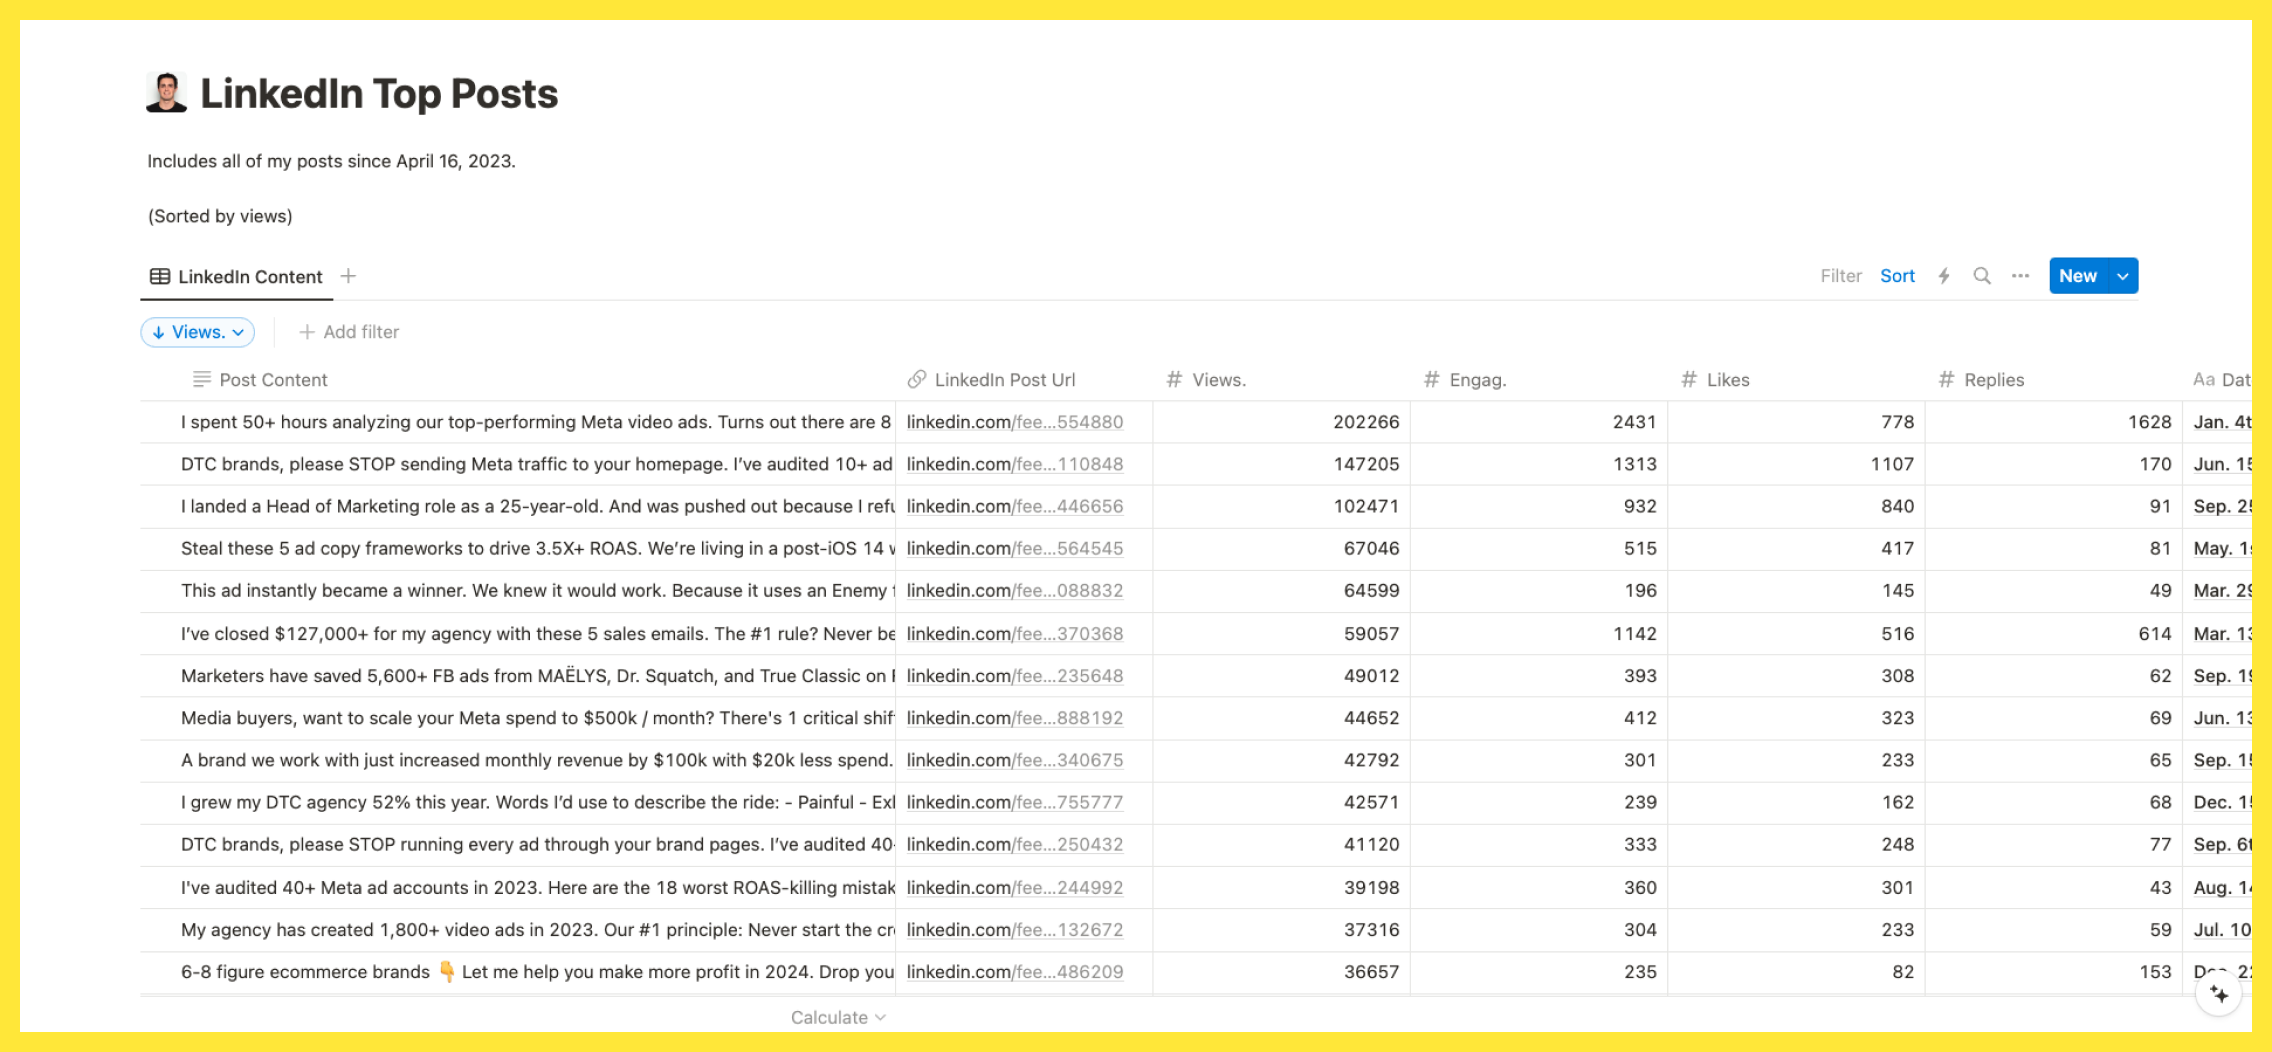
Task: Click the LinkedIn Content table view icon
Action: click(160, 276)
